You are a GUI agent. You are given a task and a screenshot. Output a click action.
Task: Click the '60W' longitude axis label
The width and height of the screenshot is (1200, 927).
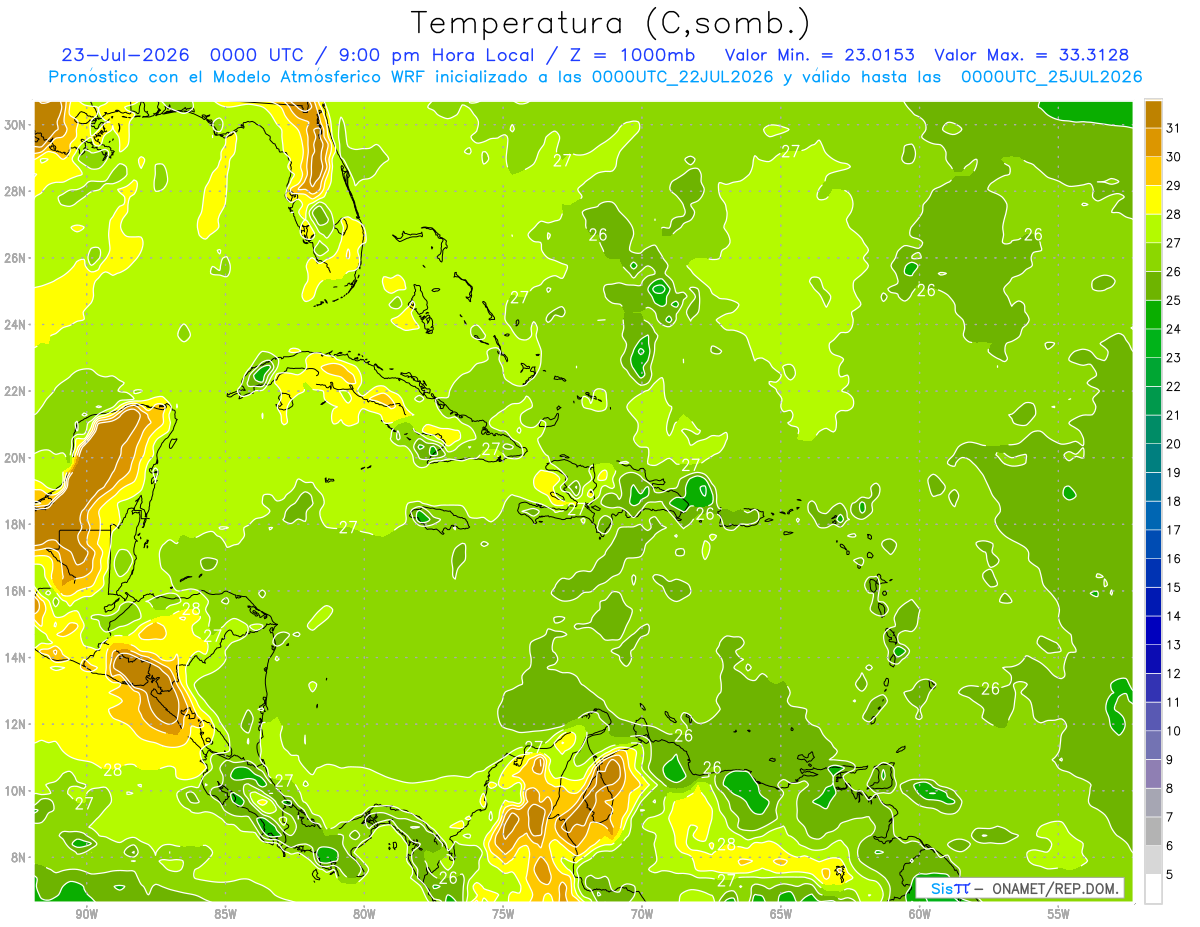pyautogui.click(x=920, y=914)
